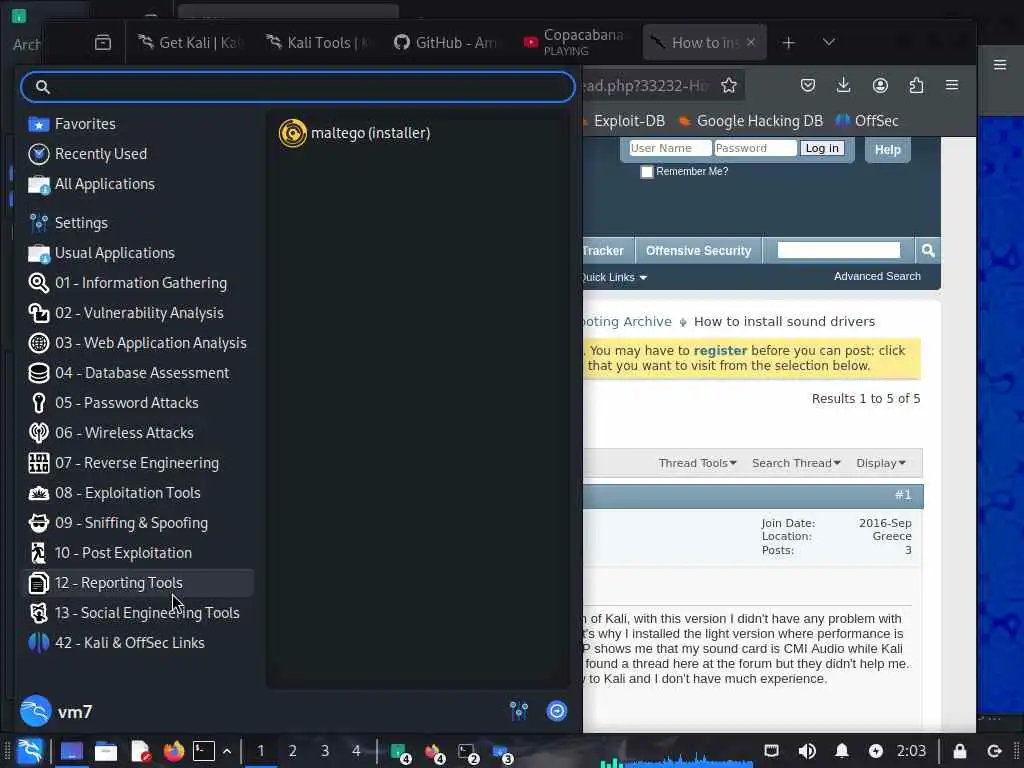1024x768 pixels.
Task: Open settings manager icon beside vm7
Action: (x=519, y=711)
